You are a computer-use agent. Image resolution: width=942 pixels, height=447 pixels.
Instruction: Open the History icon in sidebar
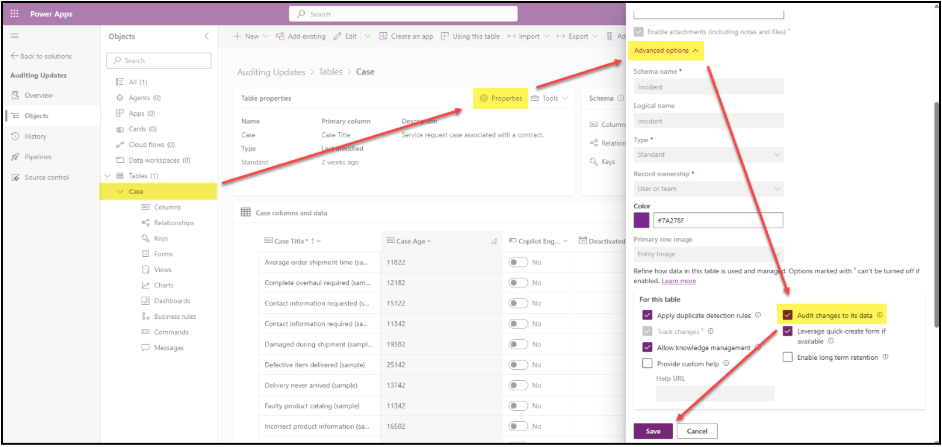tap(14, 136)
